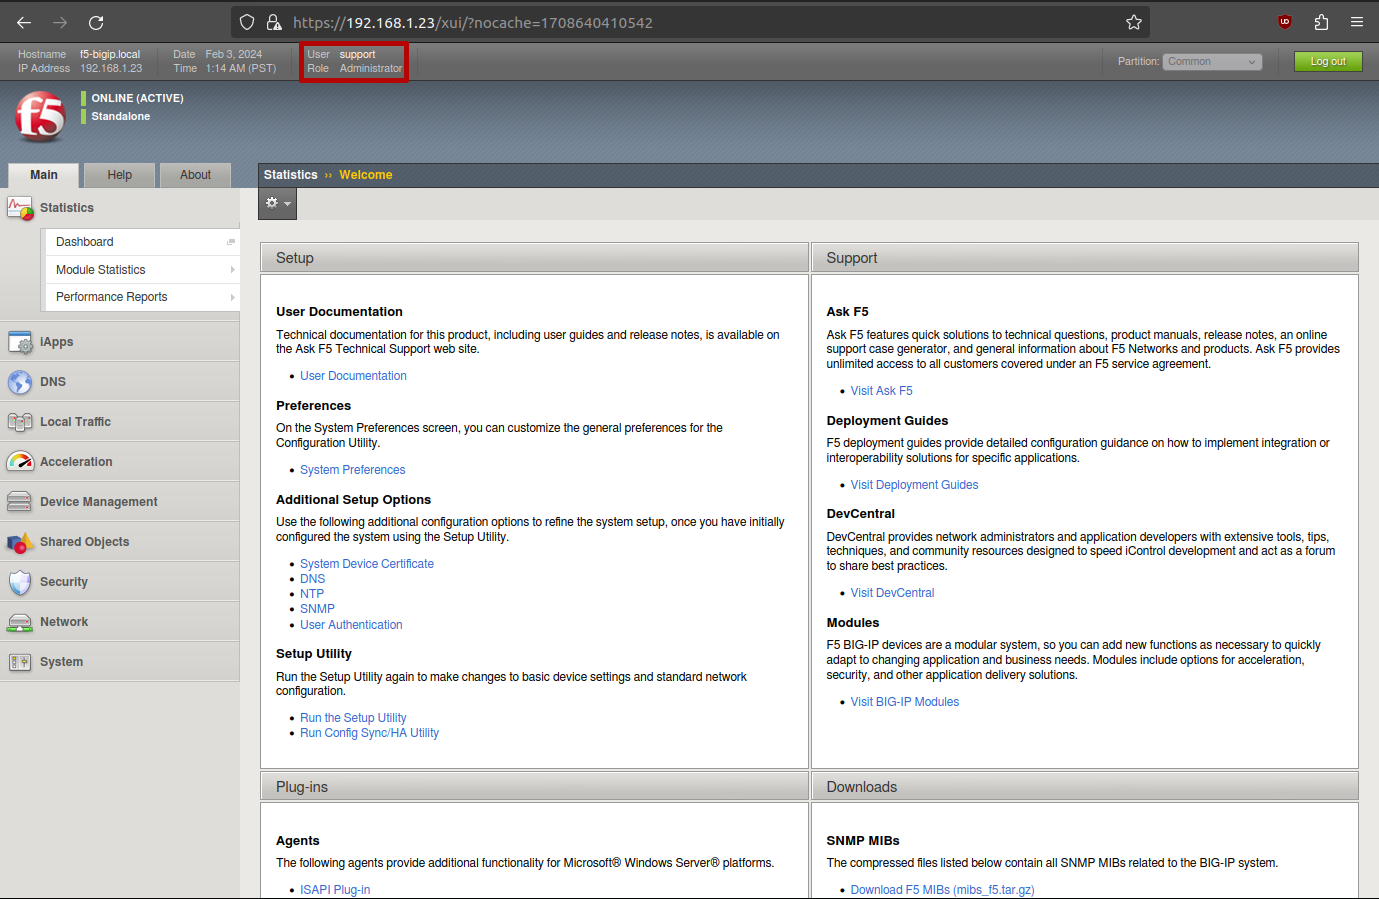Expand the gear settings dropdown
1379x899 pixels.
point(277,203)
